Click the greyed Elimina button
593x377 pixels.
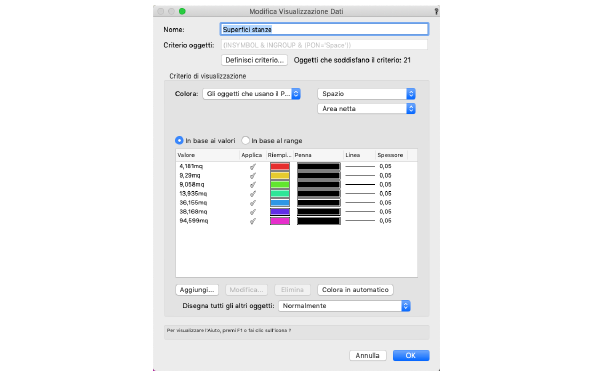click(292, 290)
